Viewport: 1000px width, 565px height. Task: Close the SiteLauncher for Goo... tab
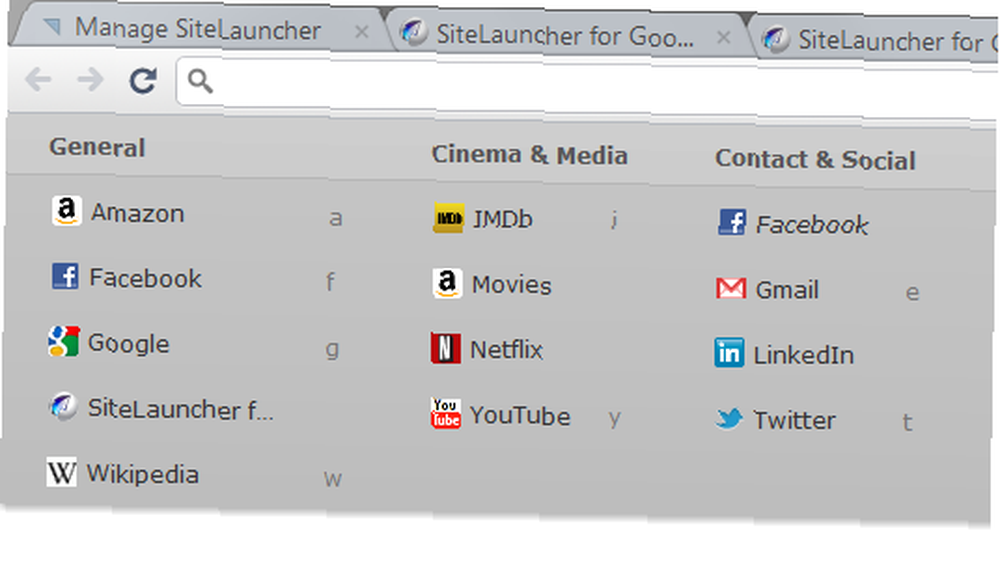click(x=723, y=38)
